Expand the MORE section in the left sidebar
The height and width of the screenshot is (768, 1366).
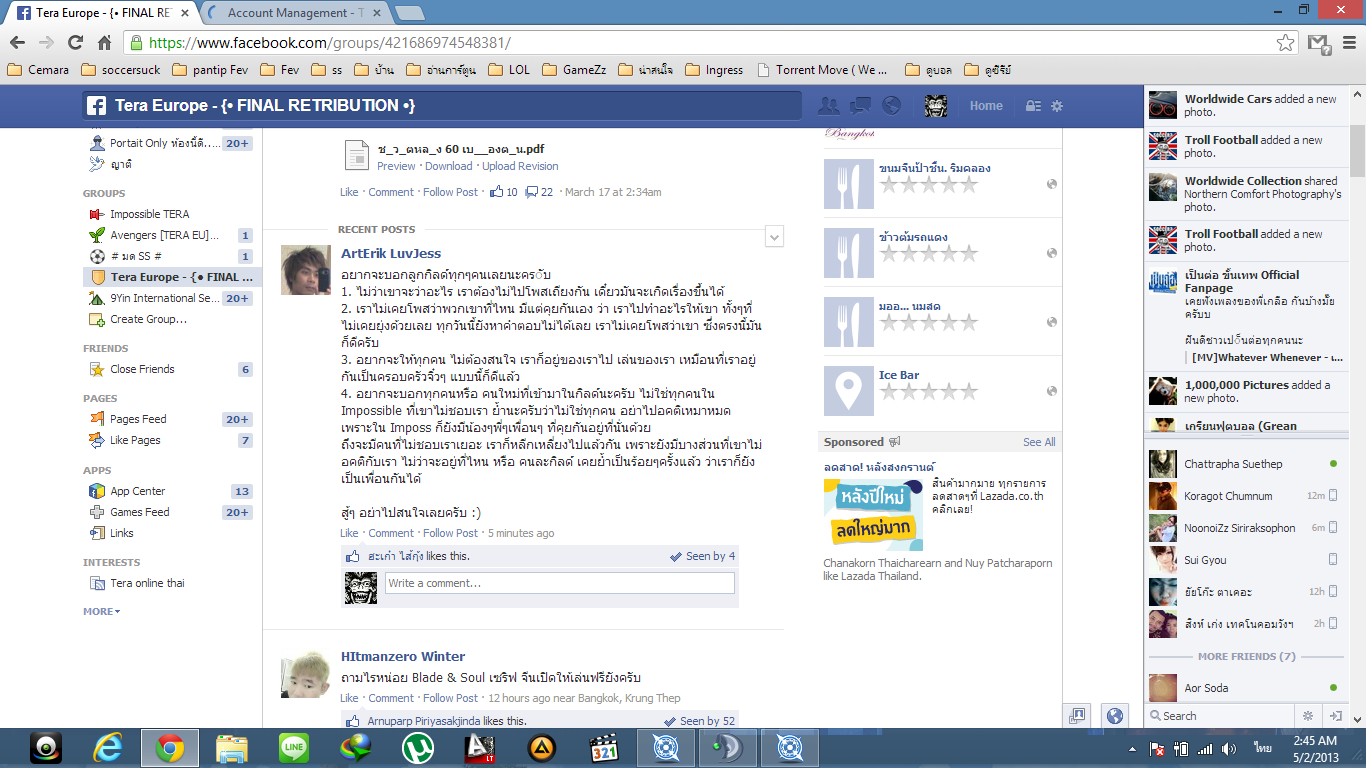[101, 611]
